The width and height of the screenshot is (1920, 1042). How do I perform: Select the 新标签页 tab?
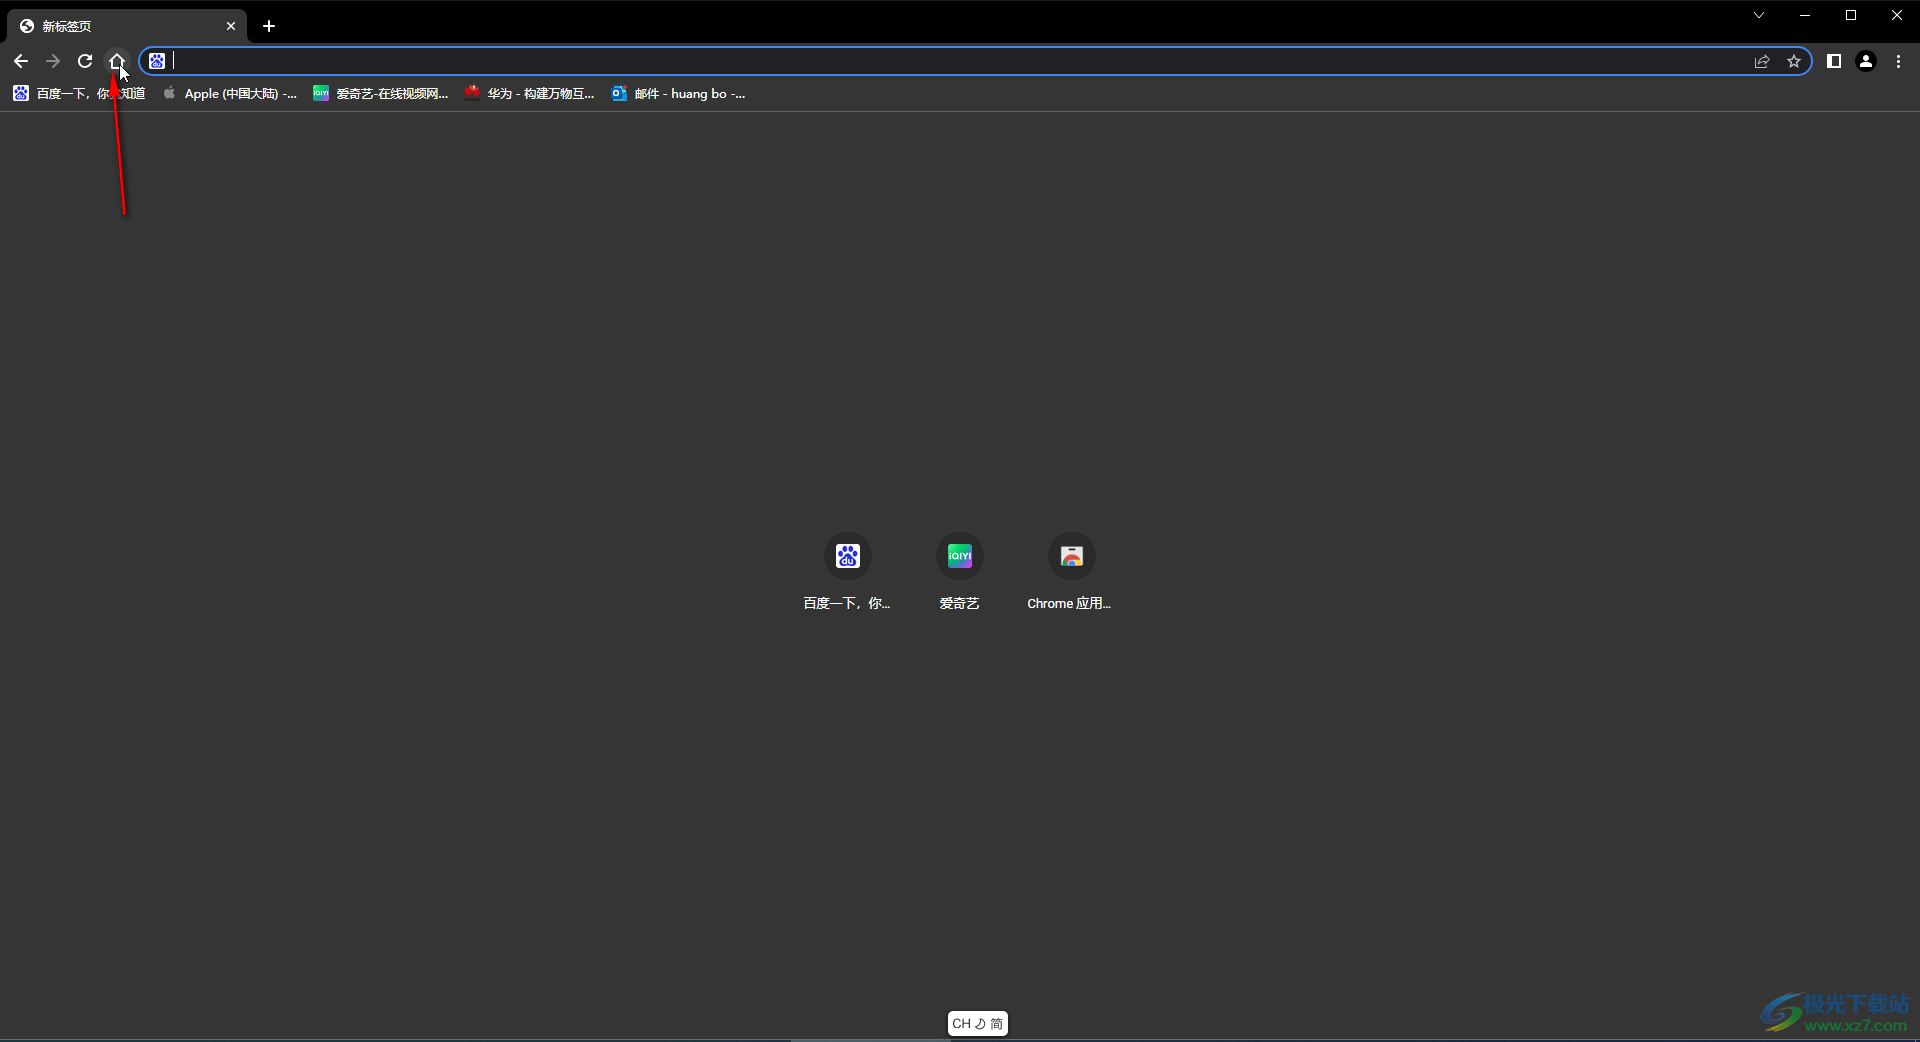pos(127,26)
